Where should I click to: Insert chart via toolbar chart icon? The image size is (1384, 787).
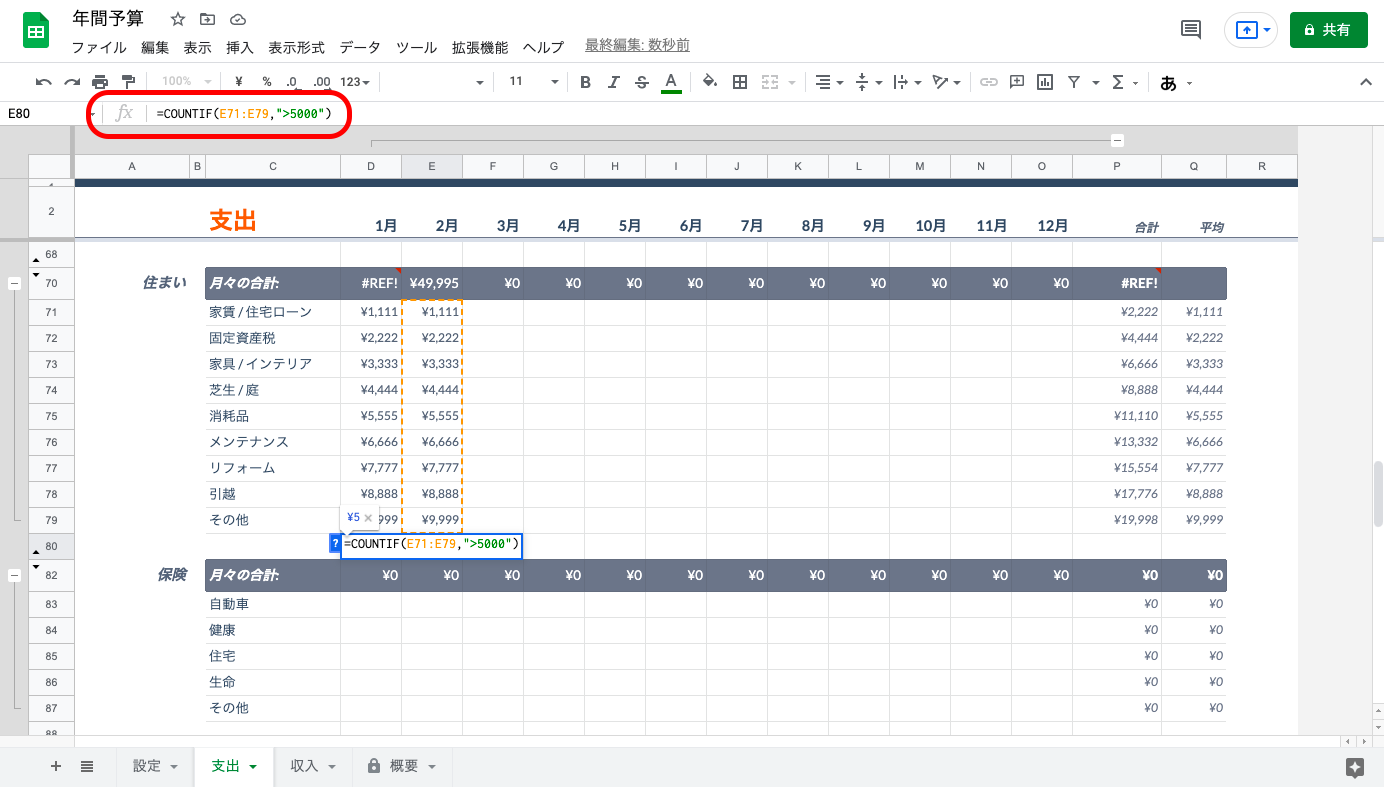click(1045, 82)
